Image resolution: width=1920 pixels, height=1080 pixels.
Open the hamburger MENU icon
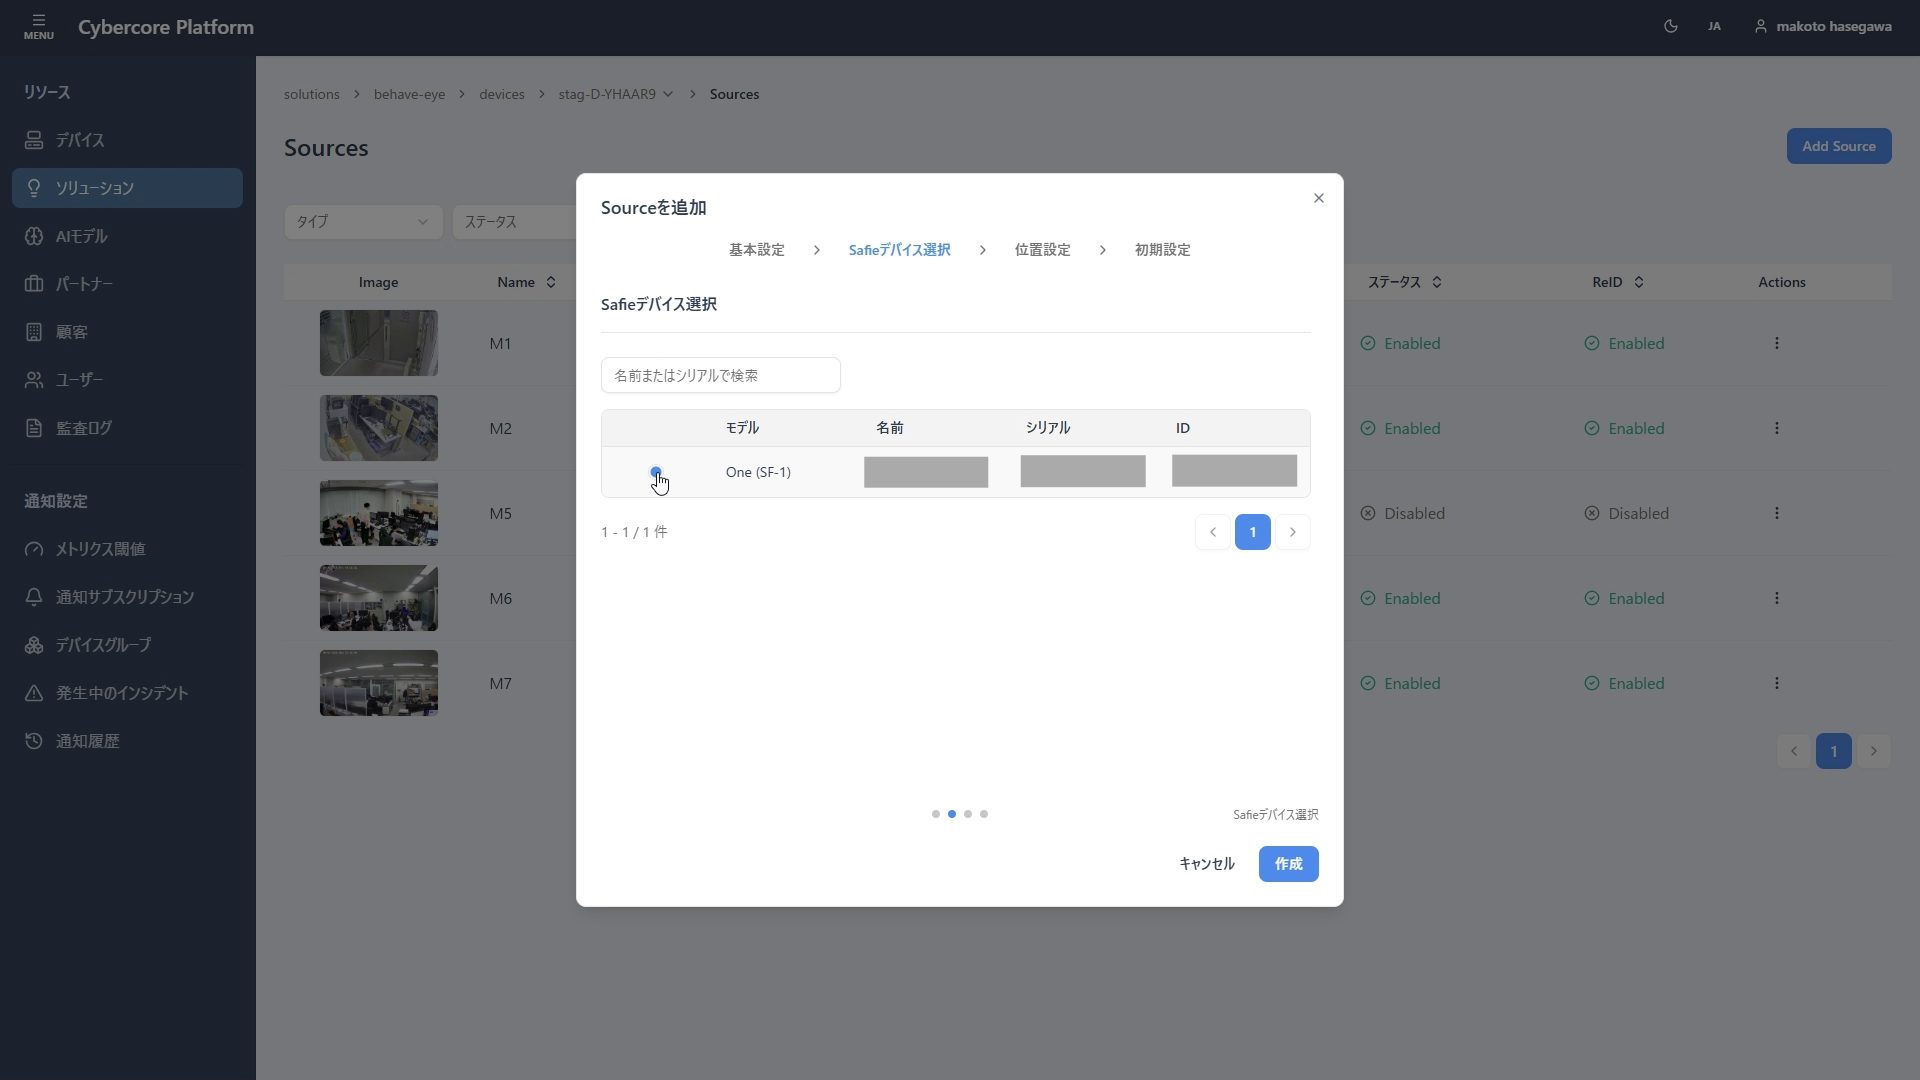(x=38, y=27)
